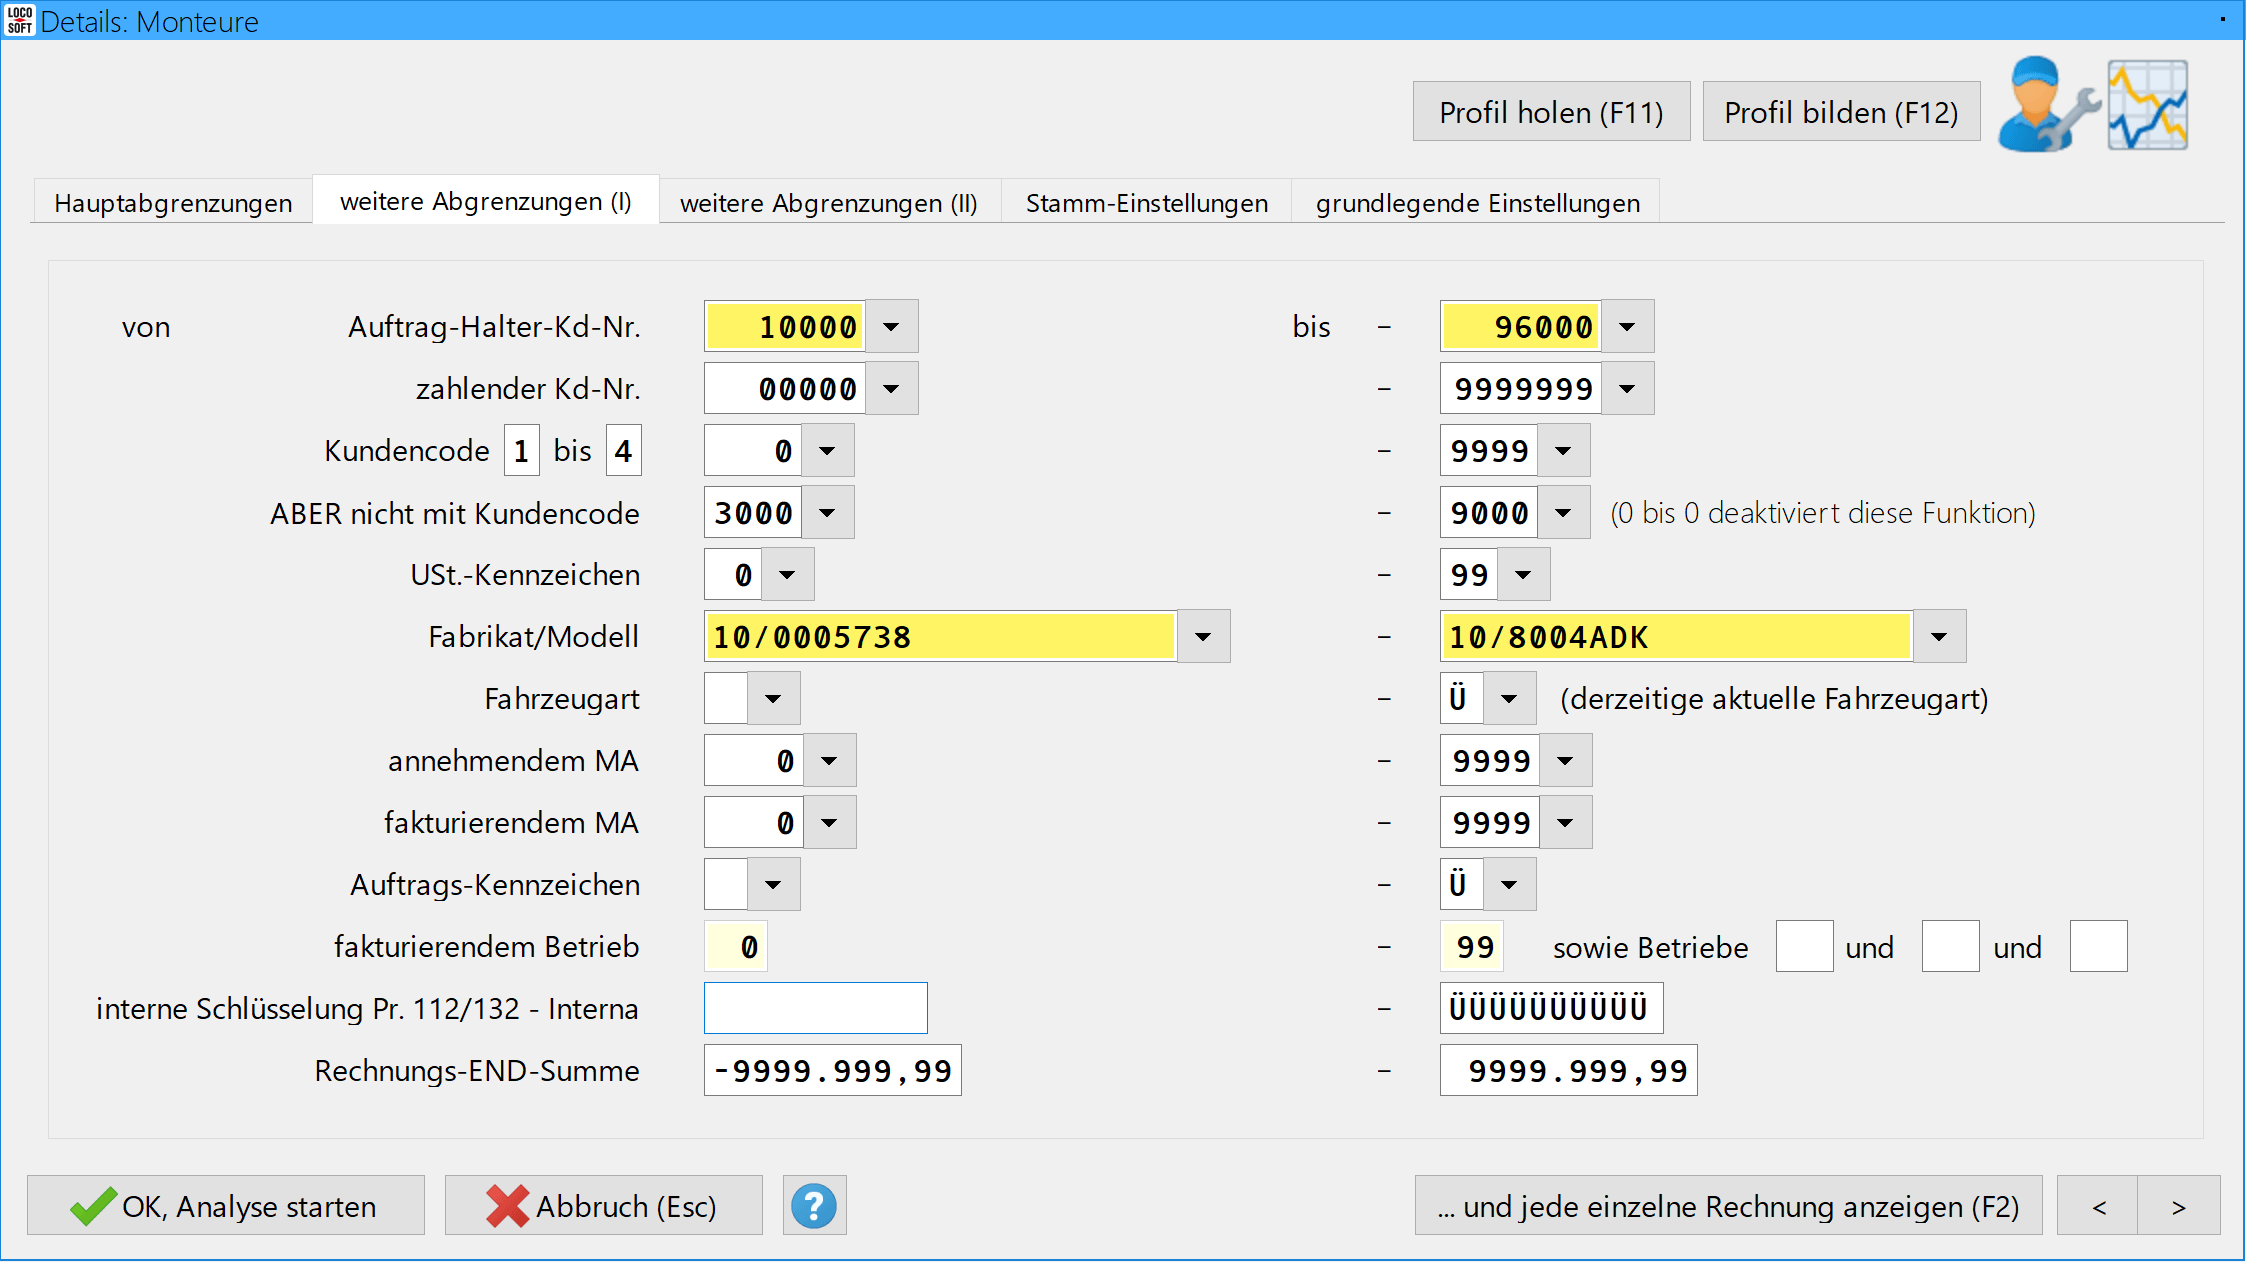Select weitere Abgrenzungen (II) tab
Viewport: 2246px width, 1262px height.
(828, 203)
